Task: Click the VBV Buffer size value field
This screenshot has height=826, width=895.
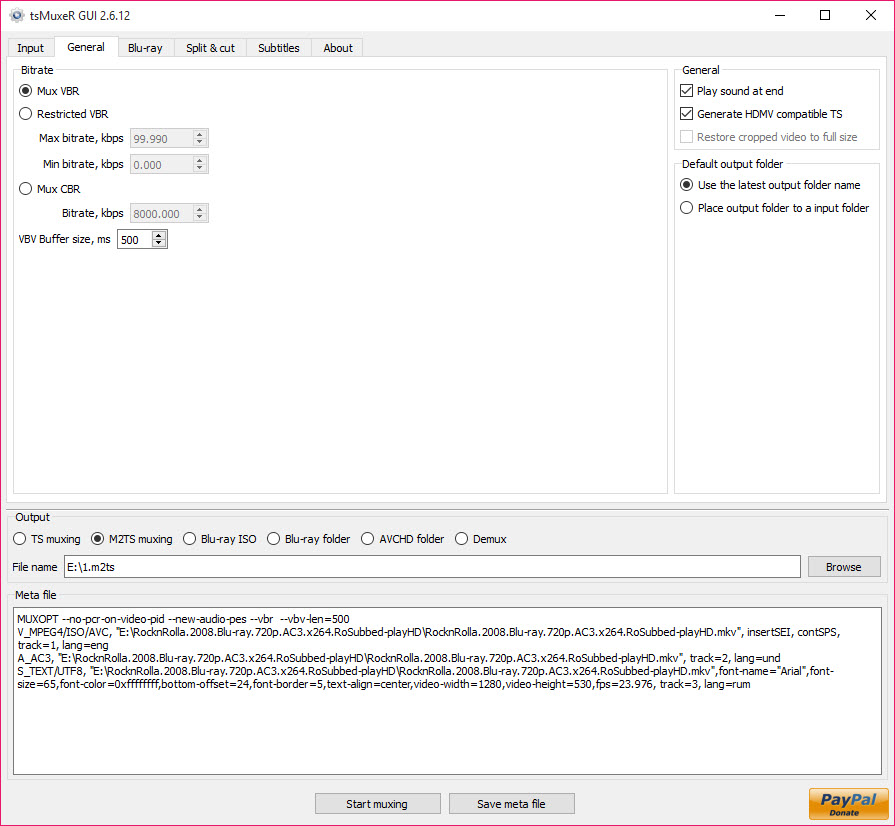Action: tap(135, 239)
